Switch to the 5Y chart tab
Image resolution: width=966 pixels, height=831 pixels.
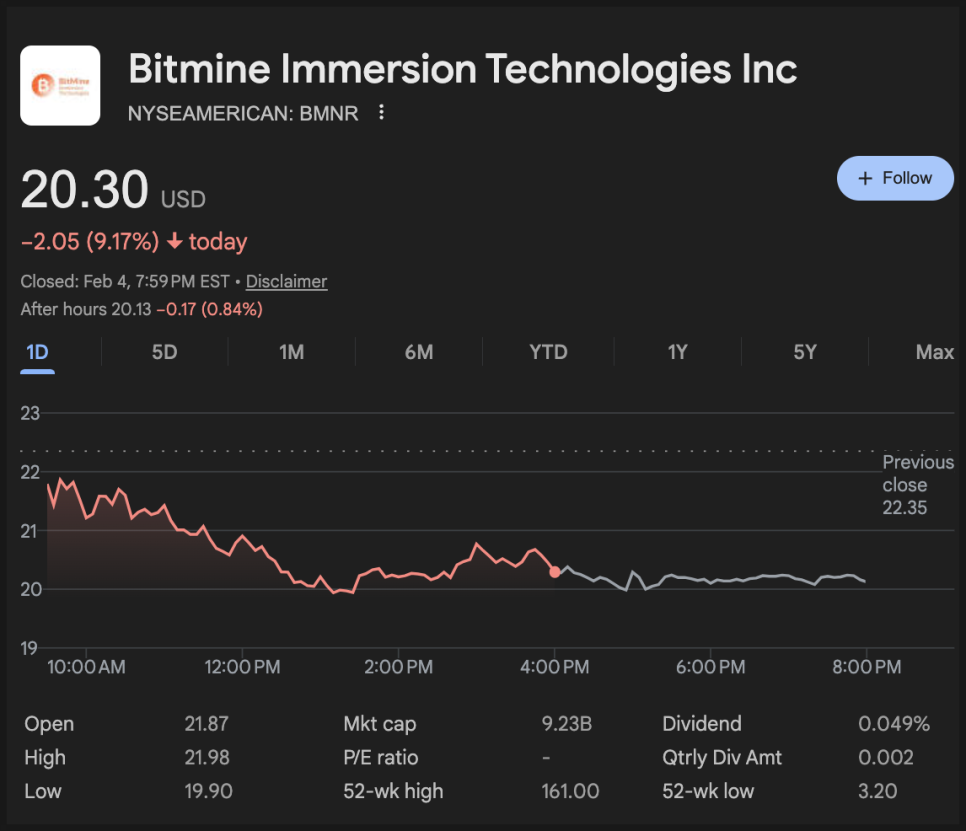(x=805, y=352)
